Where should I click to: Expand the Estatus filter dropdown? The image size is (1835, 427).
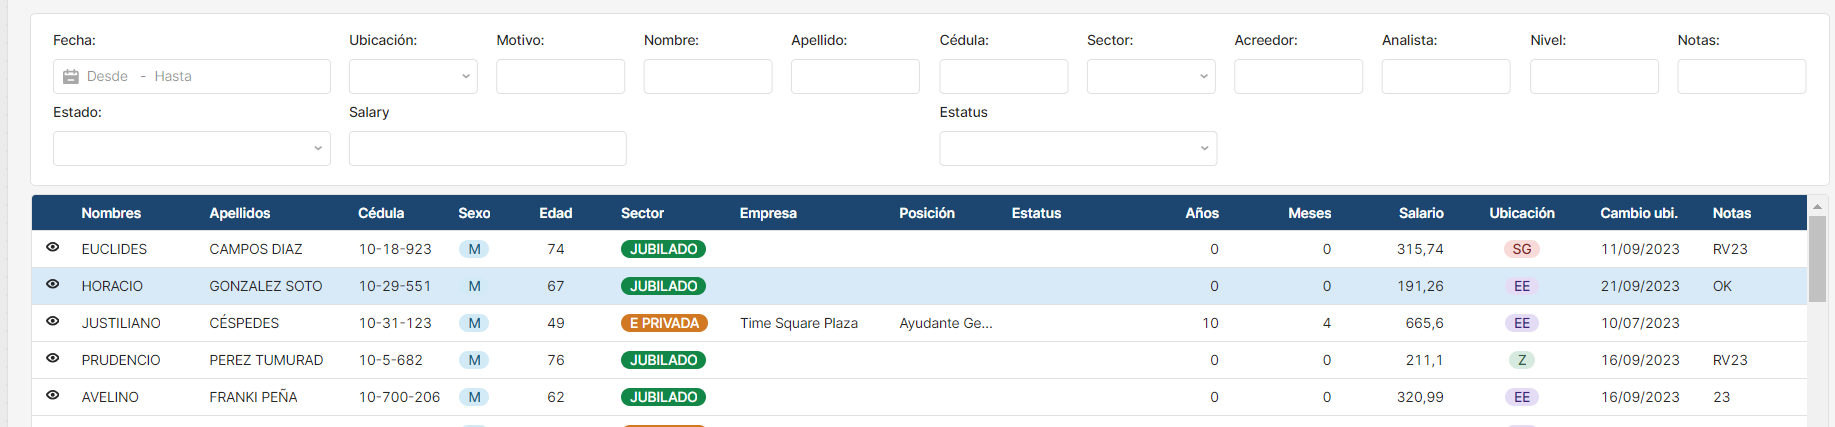(x=1078, y=148)
